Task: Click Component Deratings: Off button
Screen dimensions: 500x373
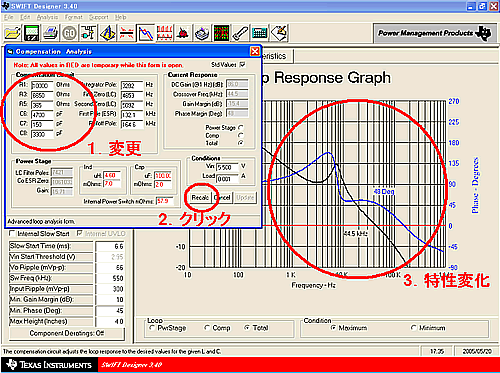Action: [67, 333]
